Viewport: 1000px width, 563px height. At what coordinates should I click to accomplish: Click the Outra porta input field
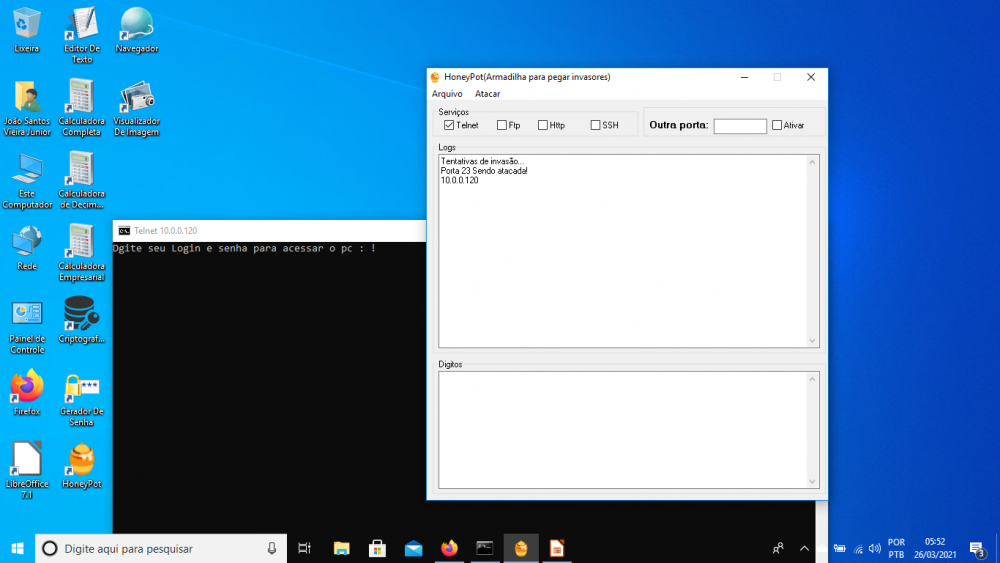coord(739,126)
